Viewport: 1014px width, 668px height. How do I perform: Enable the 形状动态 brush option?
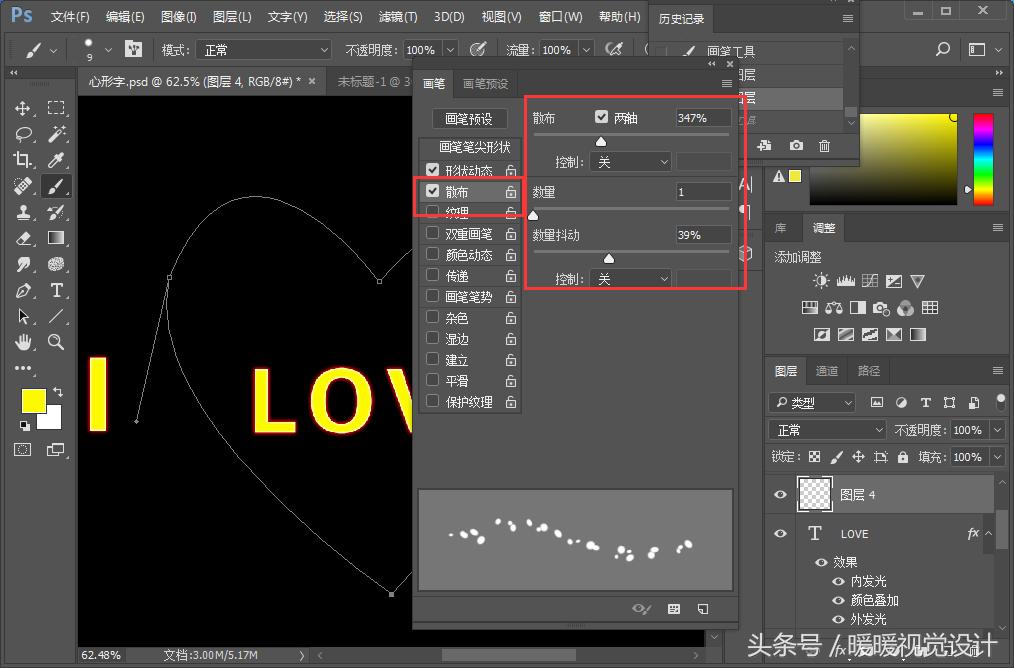click(x=434, y=170)
